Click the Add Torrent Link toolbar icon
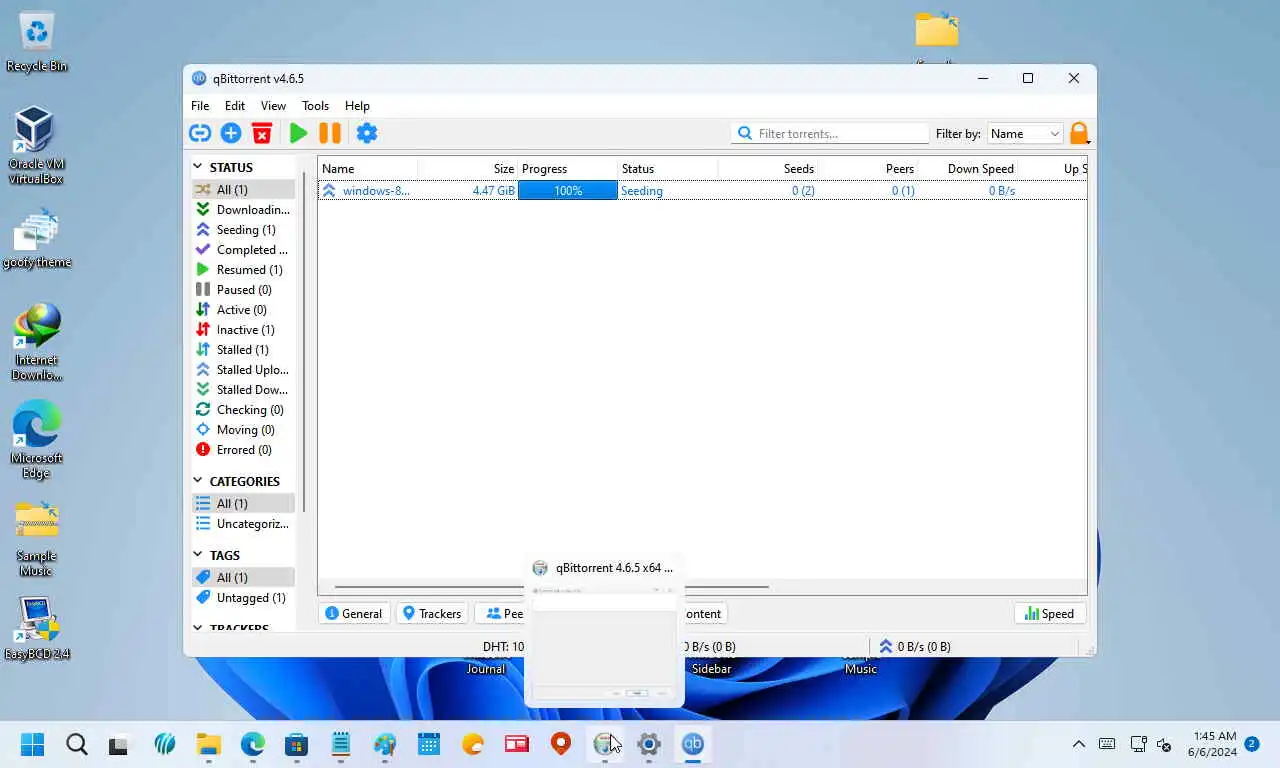The width and height of the screenshot is (1280, 768). coord(200,133)
